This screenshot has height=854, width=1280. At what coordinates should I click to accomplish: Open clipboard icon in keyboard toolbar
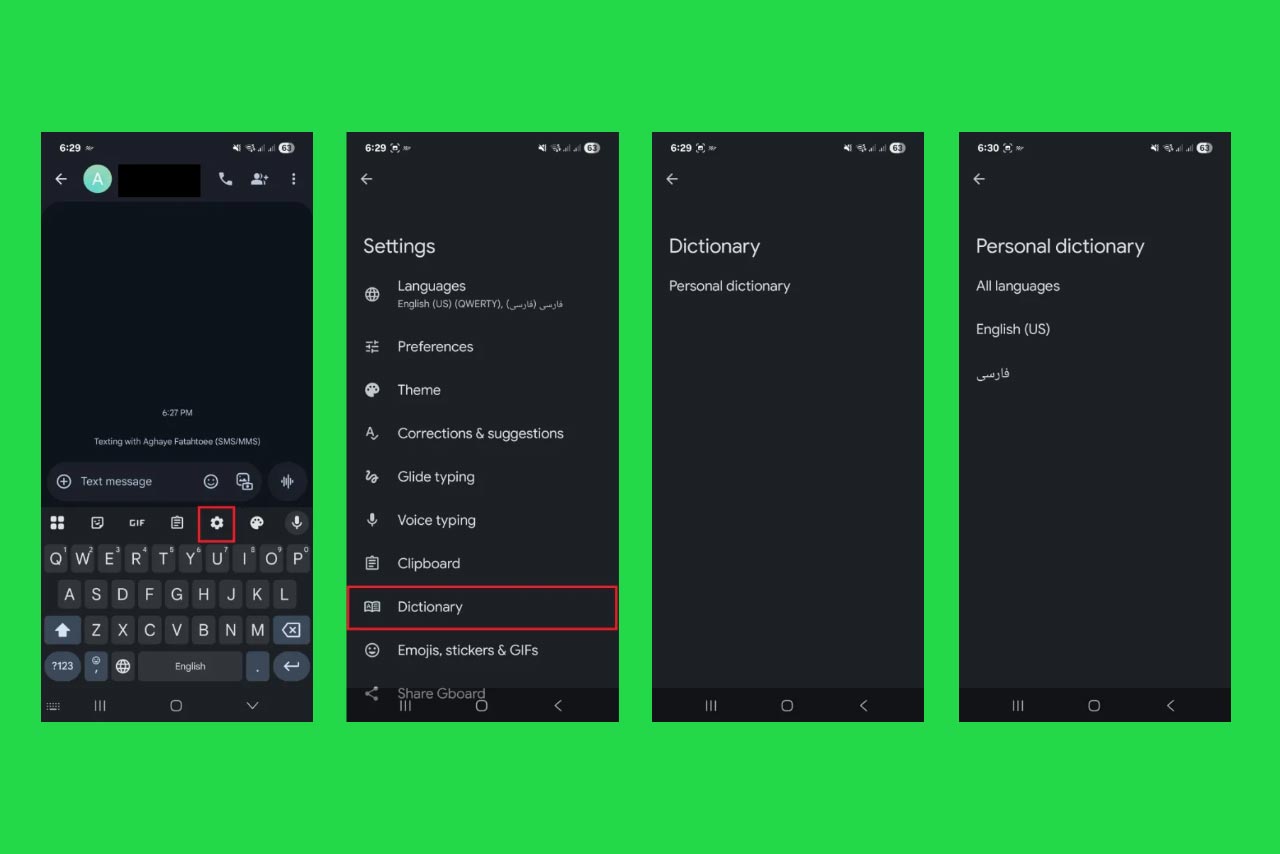[x=177, y=523]
